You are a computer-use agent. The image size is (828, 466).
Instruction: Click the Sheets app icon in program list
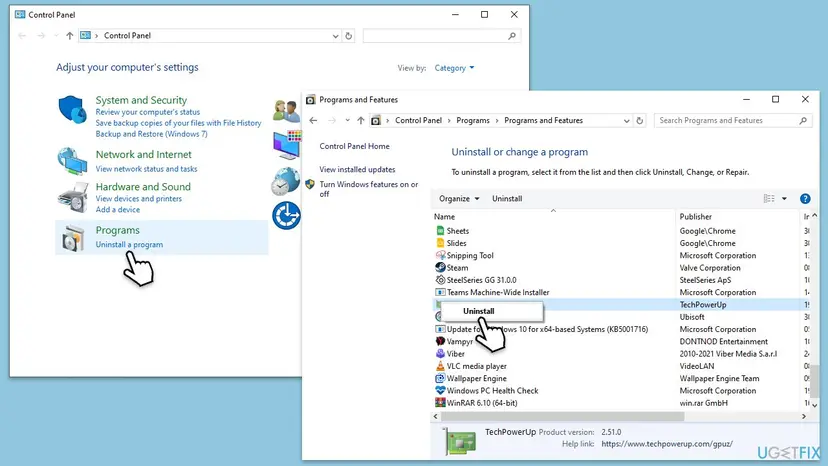[x=440, y=231]
